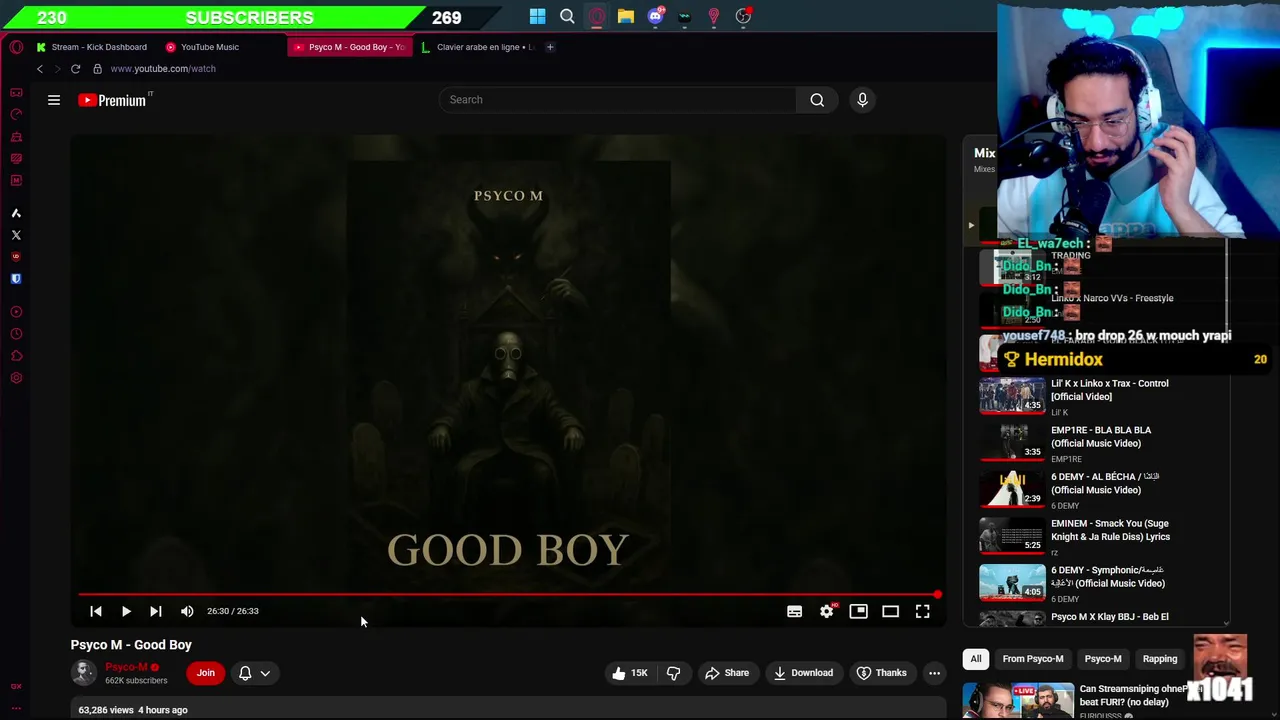Image resolution: width=1280 pixels, height=720 pixels.
Task: Go back to the previous page
Action: click(40, 69)
